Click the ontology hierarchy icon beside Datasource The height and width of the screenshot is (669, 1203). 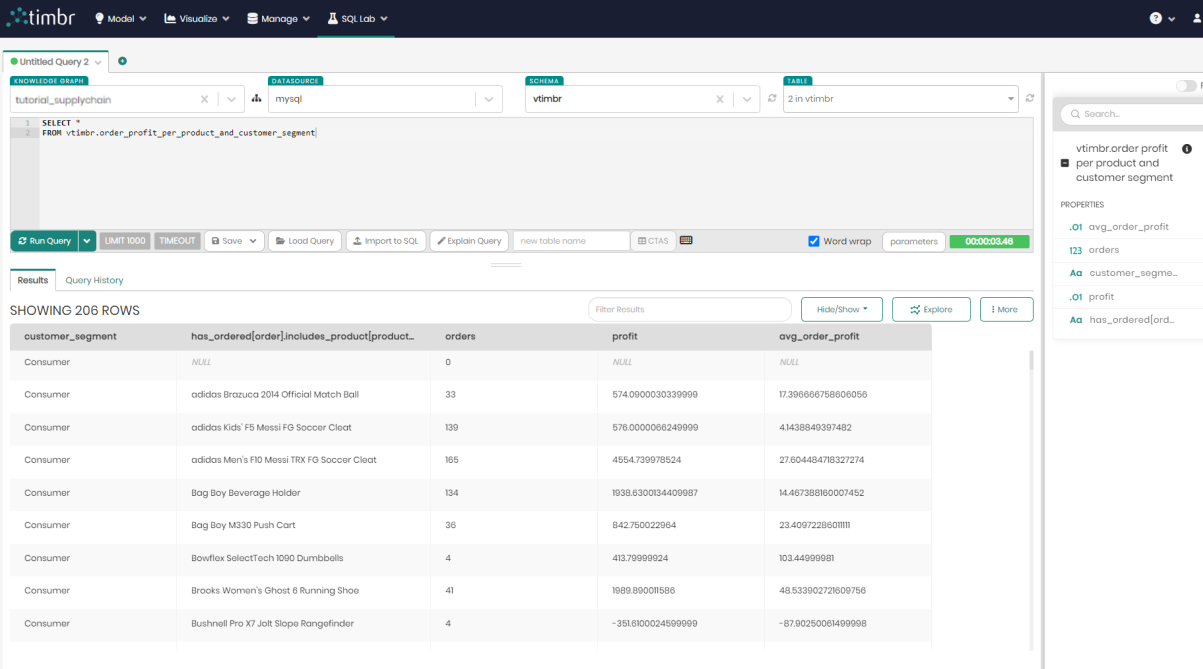pyautogui.click(x=256, y=99)
